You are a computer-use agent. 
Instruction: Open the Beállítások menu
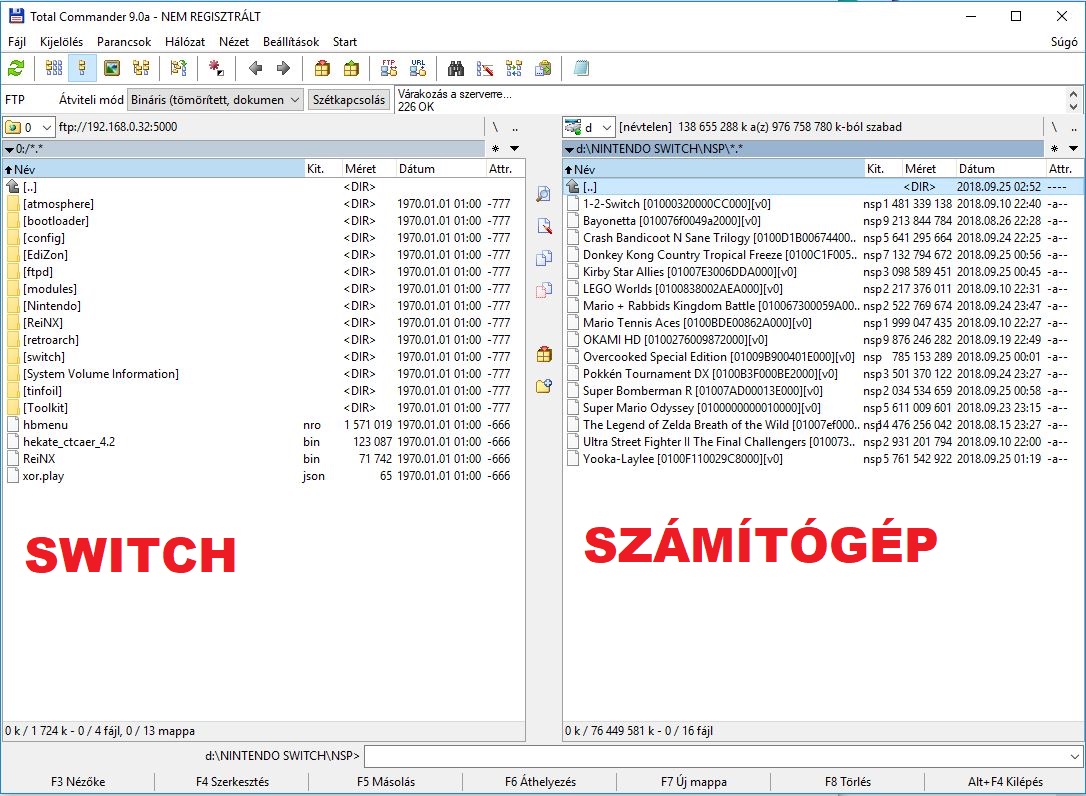[x=291, y=42]
